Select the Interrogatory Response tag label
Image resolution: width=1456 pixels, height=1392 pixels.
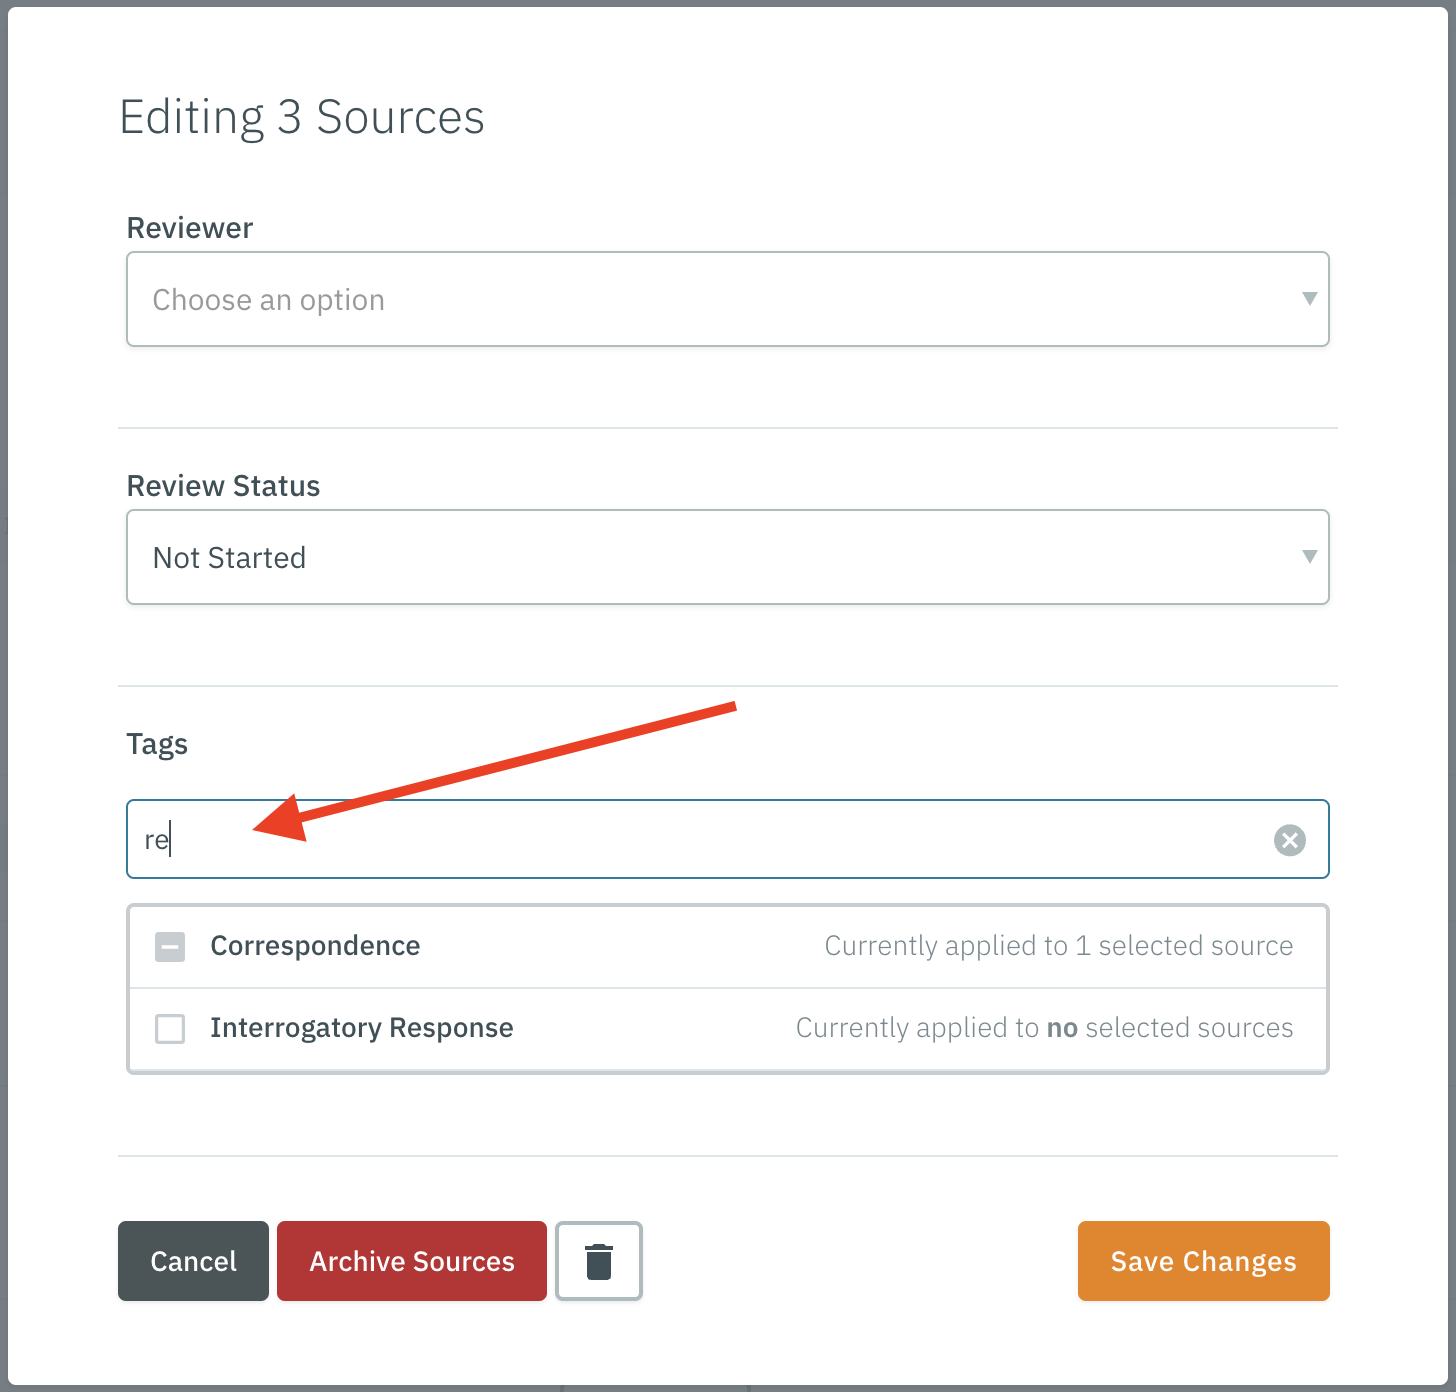[x=362, y=1028]
